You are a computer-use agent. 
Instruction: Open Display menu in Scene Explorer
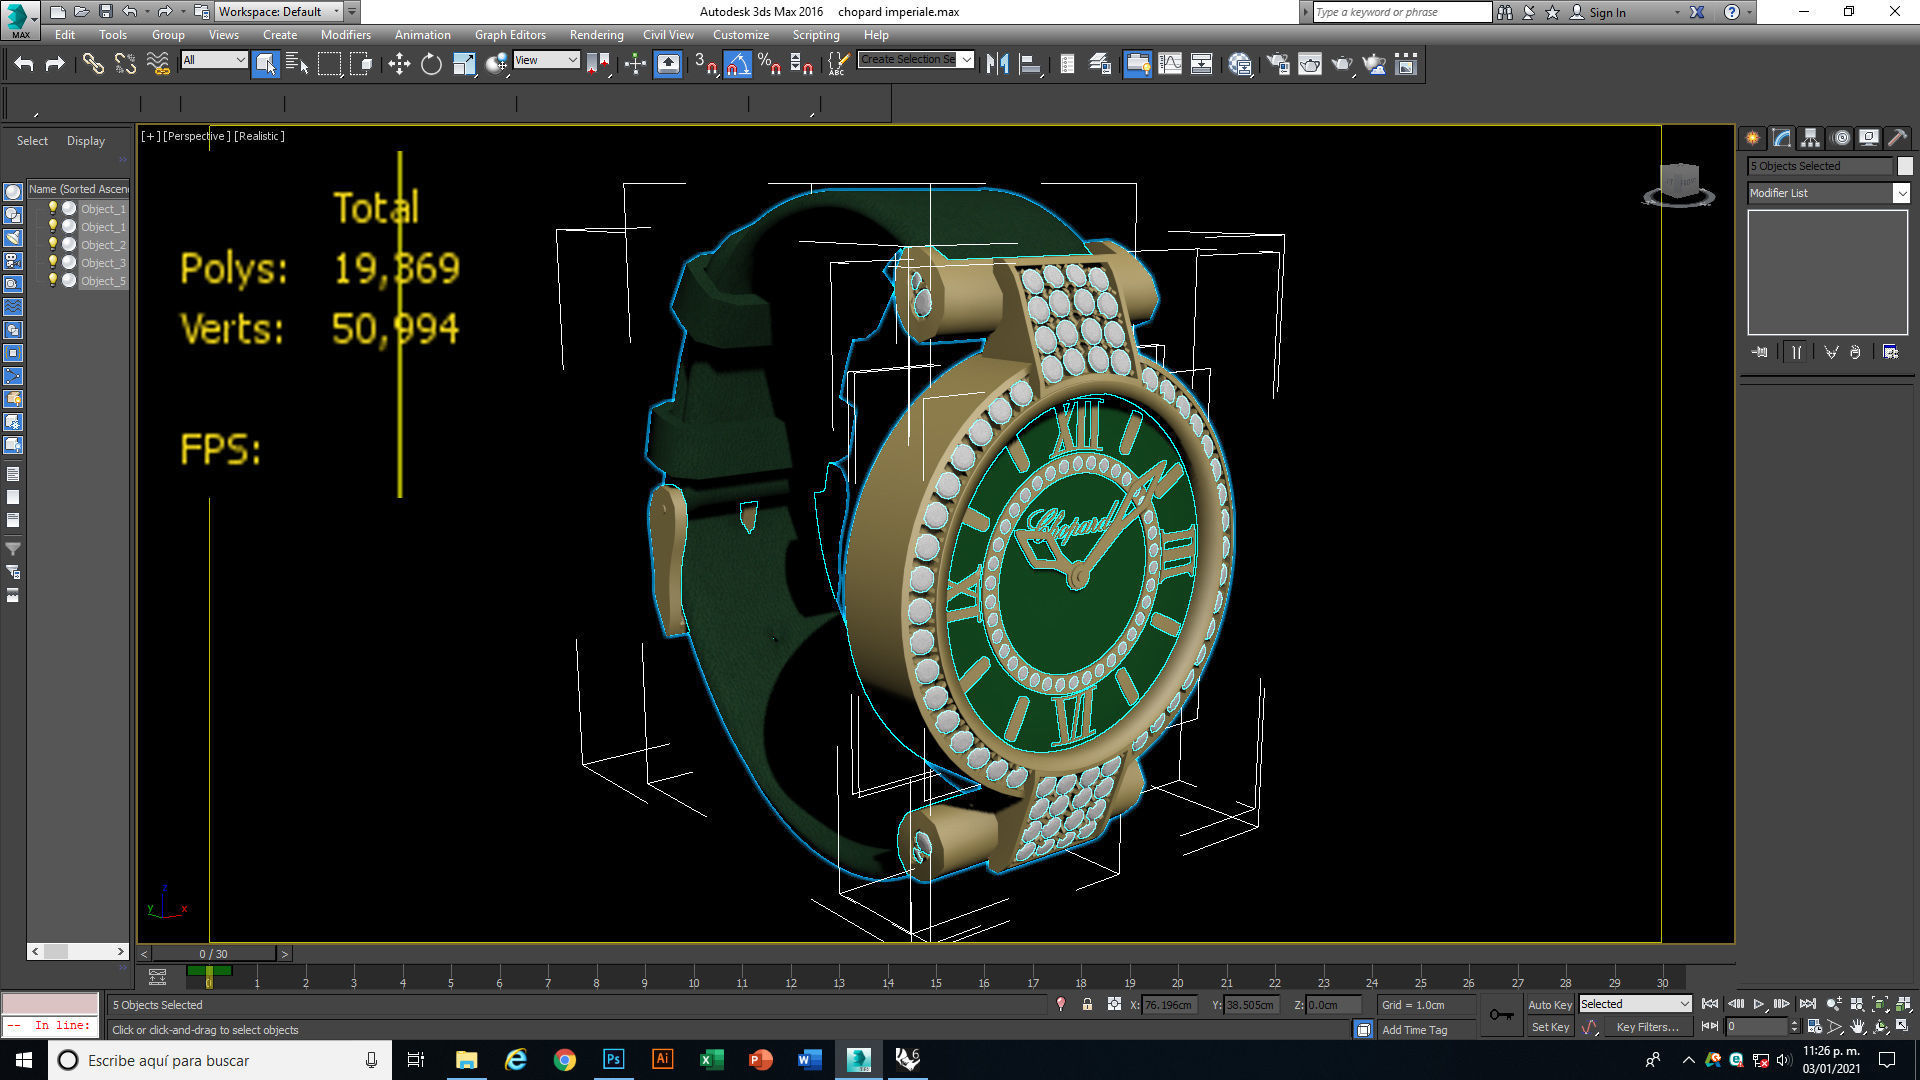pos(86,141)
